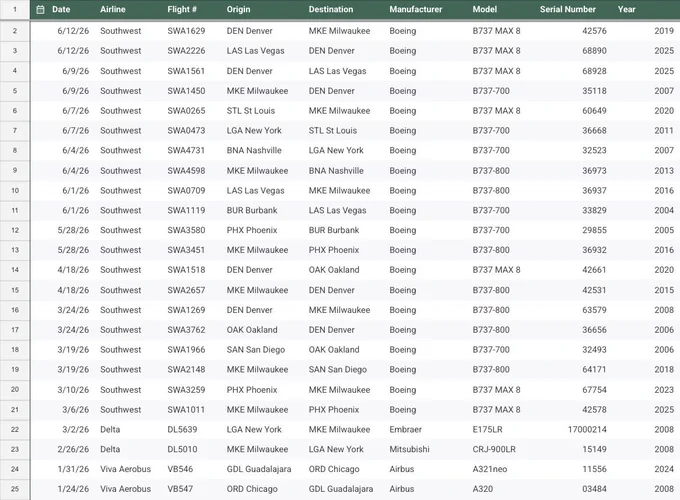The image size is (680, 500).
Task: Click the 1/24/26 date cell
Action: [73, 489]
